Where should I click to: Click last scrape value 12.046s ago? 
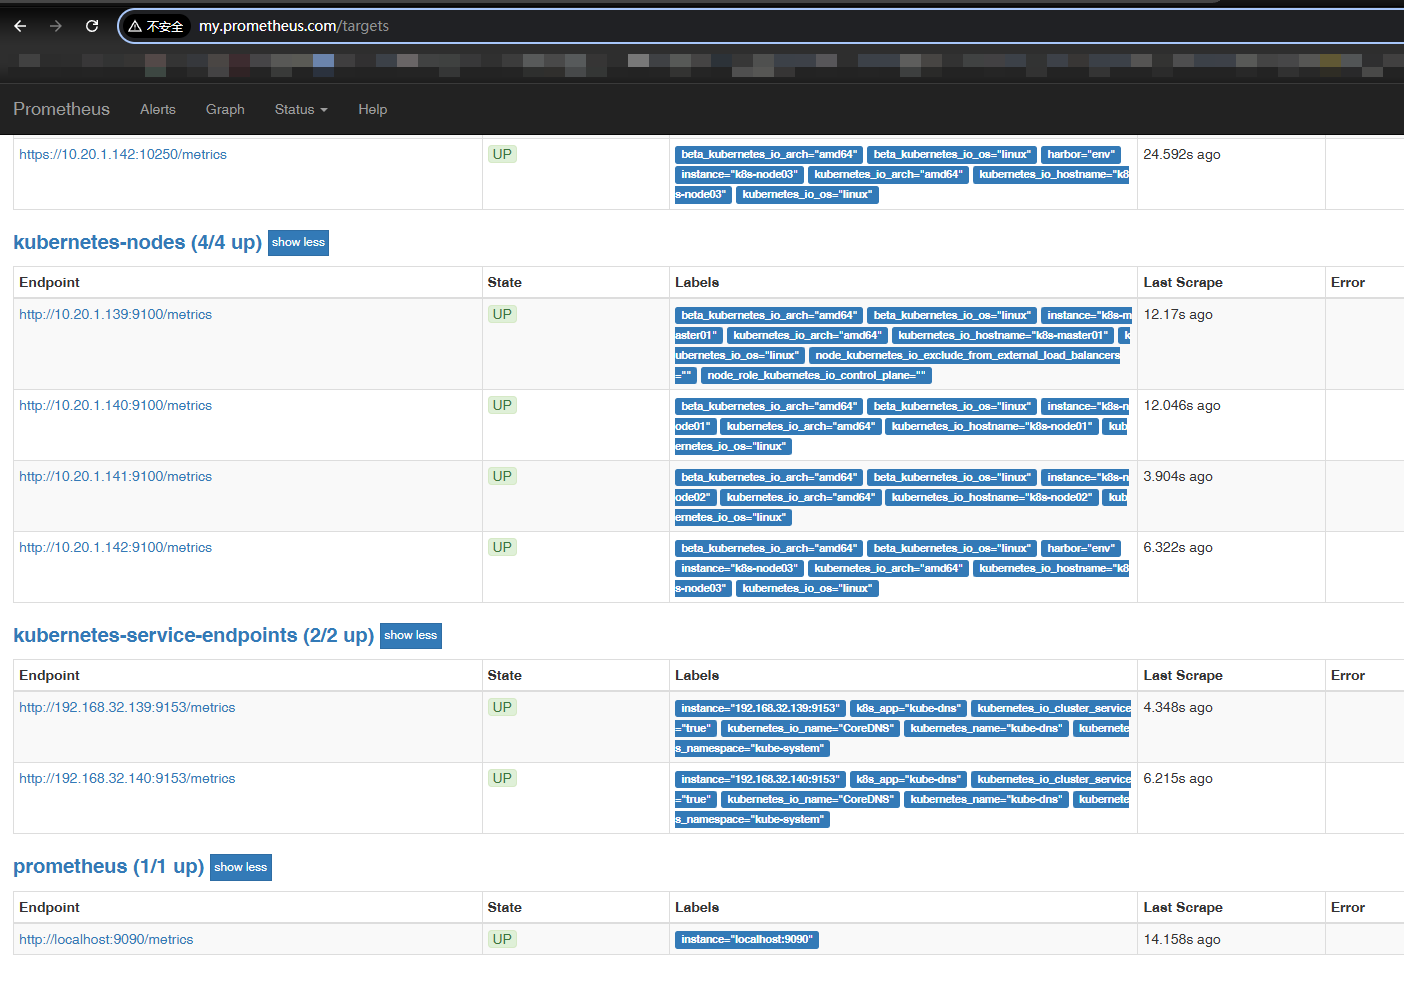(x=1182, y=405)
